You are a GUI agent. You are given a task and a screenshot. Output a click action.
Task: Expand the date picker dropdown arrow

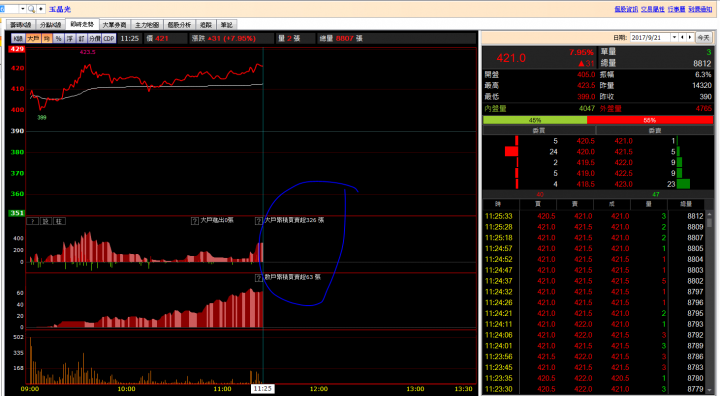675,38
